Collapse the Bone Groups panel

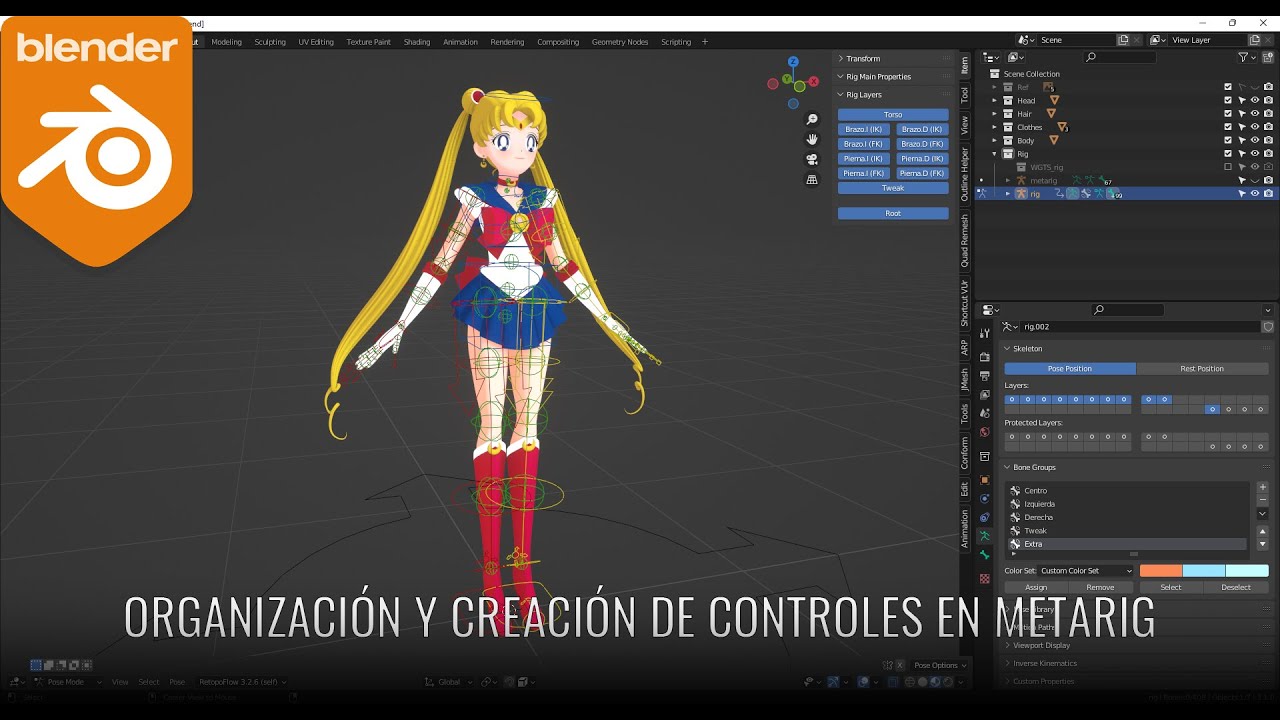(1007, 467)
